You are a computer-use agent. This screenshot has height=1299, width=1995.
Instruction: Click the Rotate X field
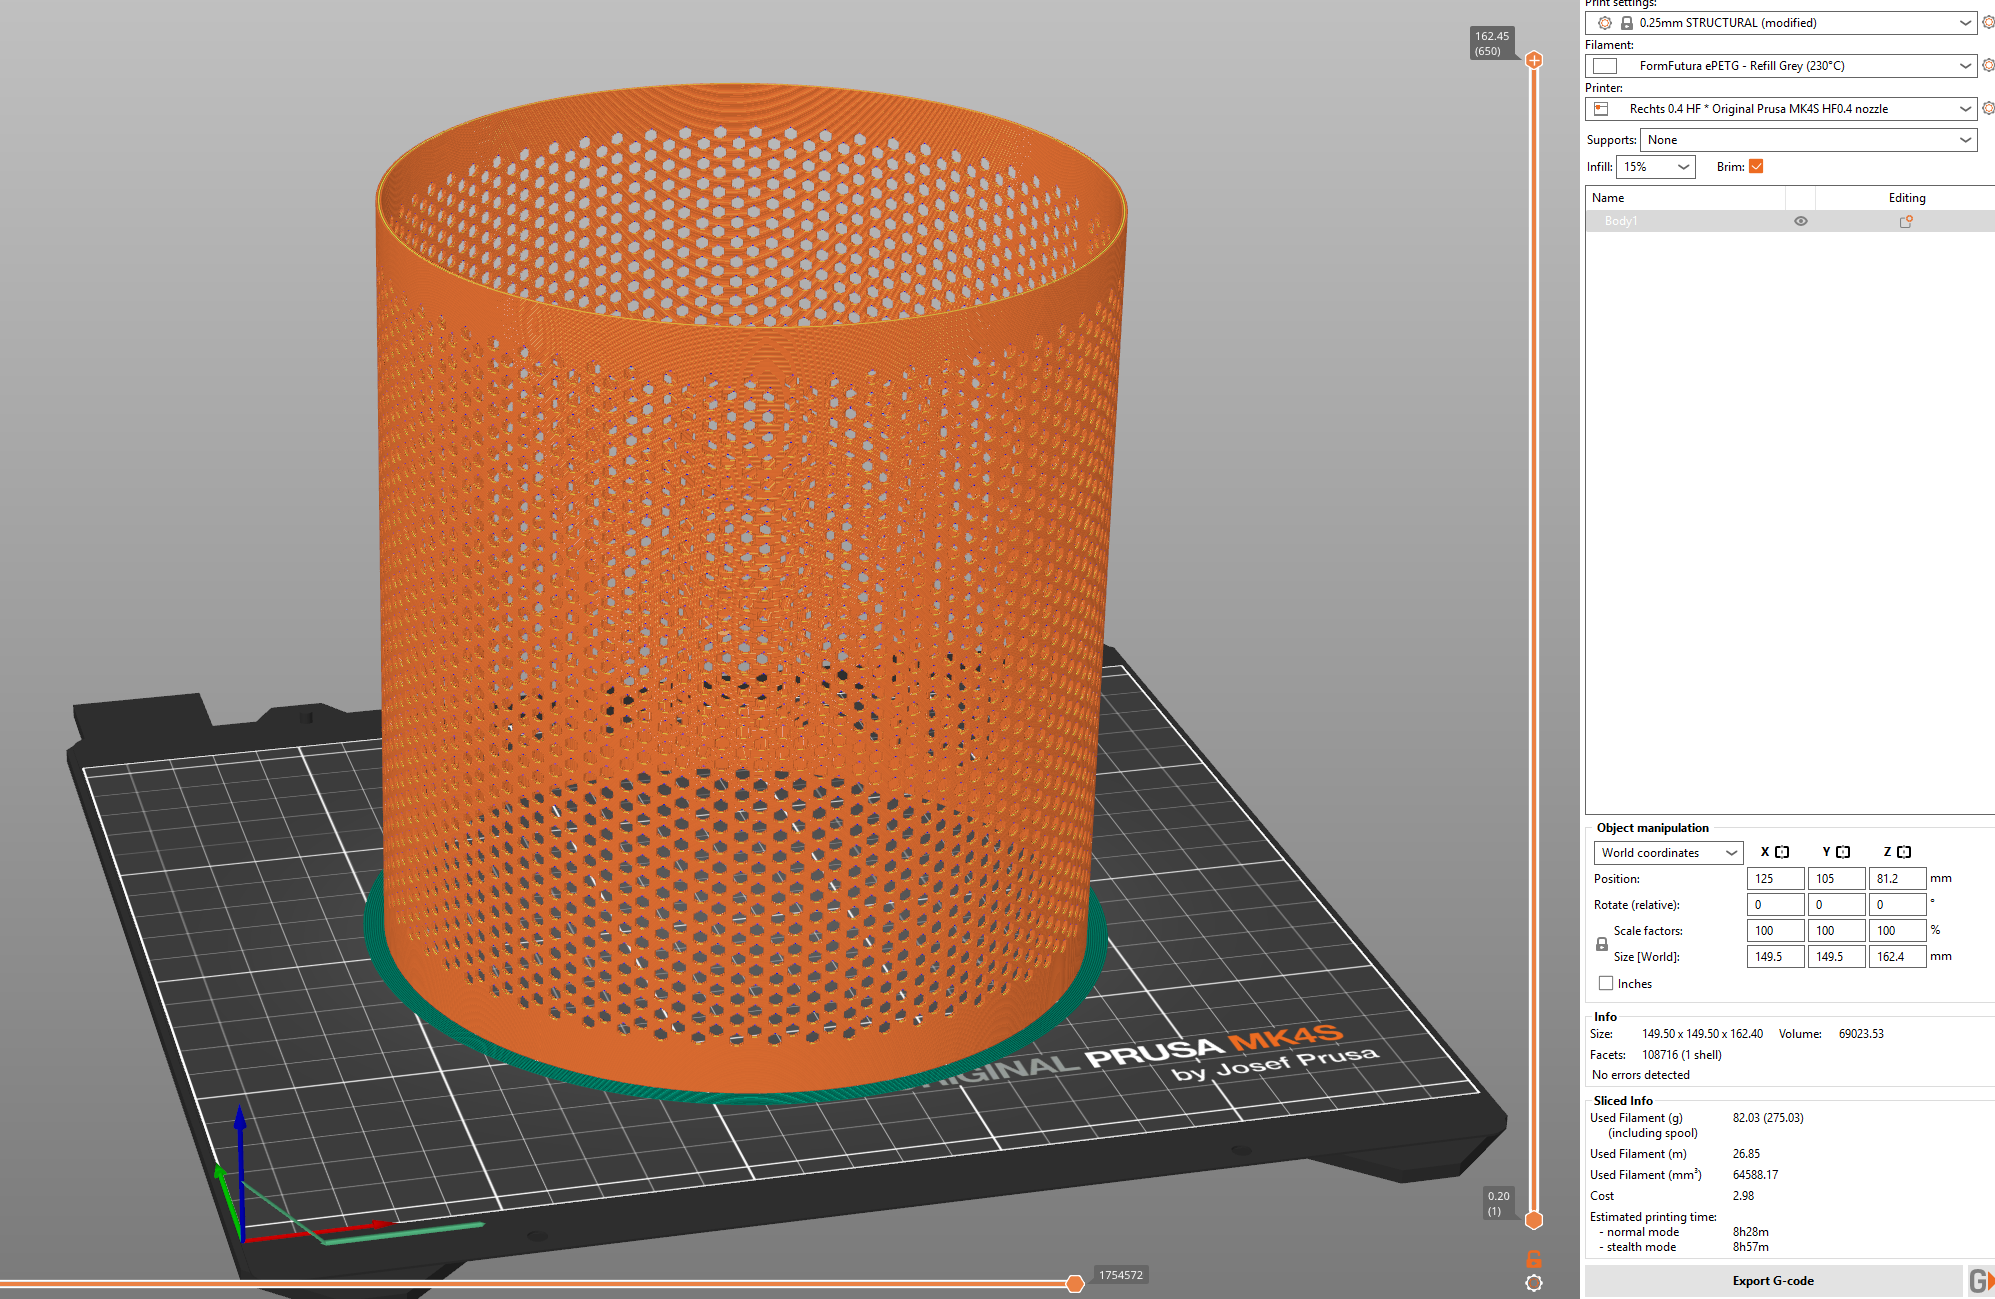pos(1775,905)
